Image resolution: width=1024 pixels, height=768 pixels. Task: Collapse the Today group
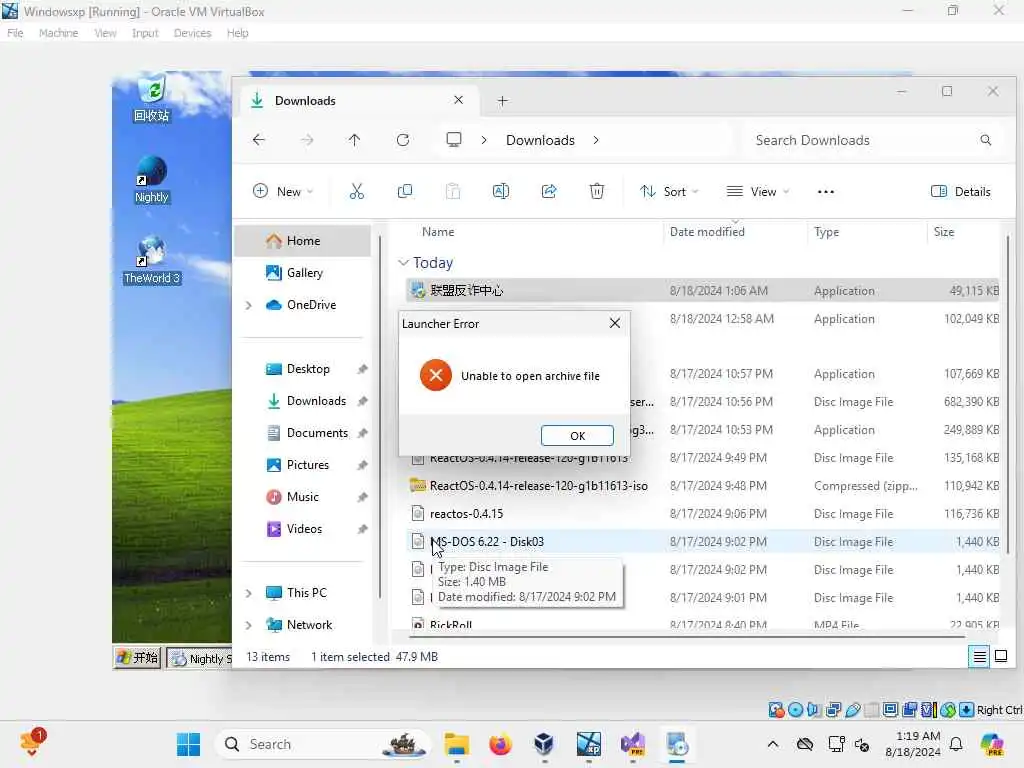403,263
